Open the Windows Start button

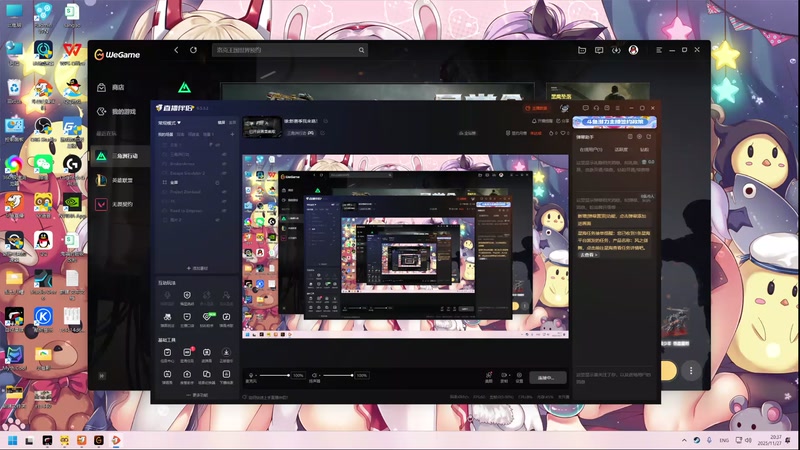(13, 440)
